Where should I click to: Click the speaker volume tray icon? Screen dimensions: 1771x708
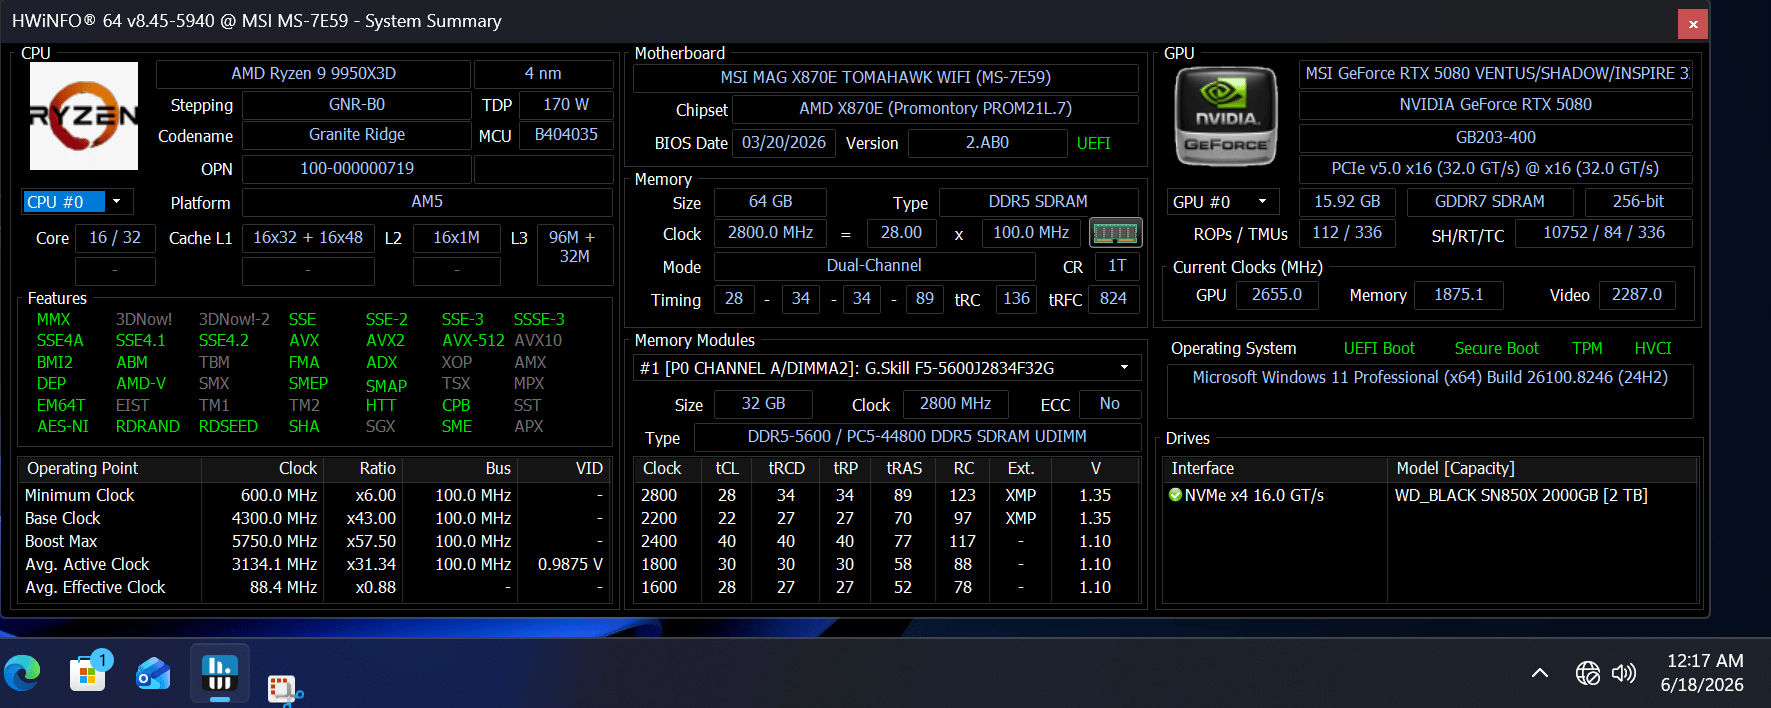point(1624,673)
